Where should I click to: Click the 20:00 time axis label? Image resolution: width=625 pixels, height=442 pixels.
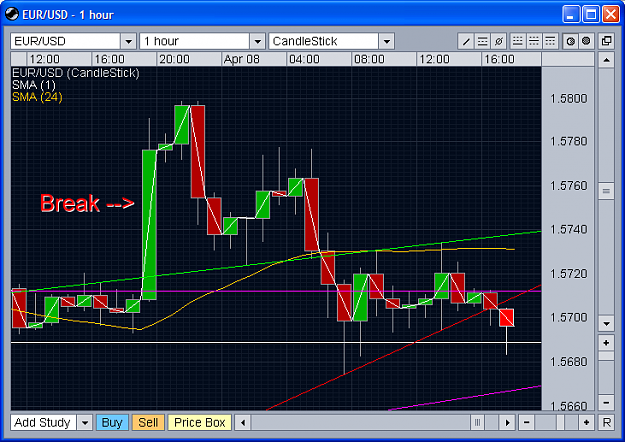pyautogui.click(x=174, y=59)
